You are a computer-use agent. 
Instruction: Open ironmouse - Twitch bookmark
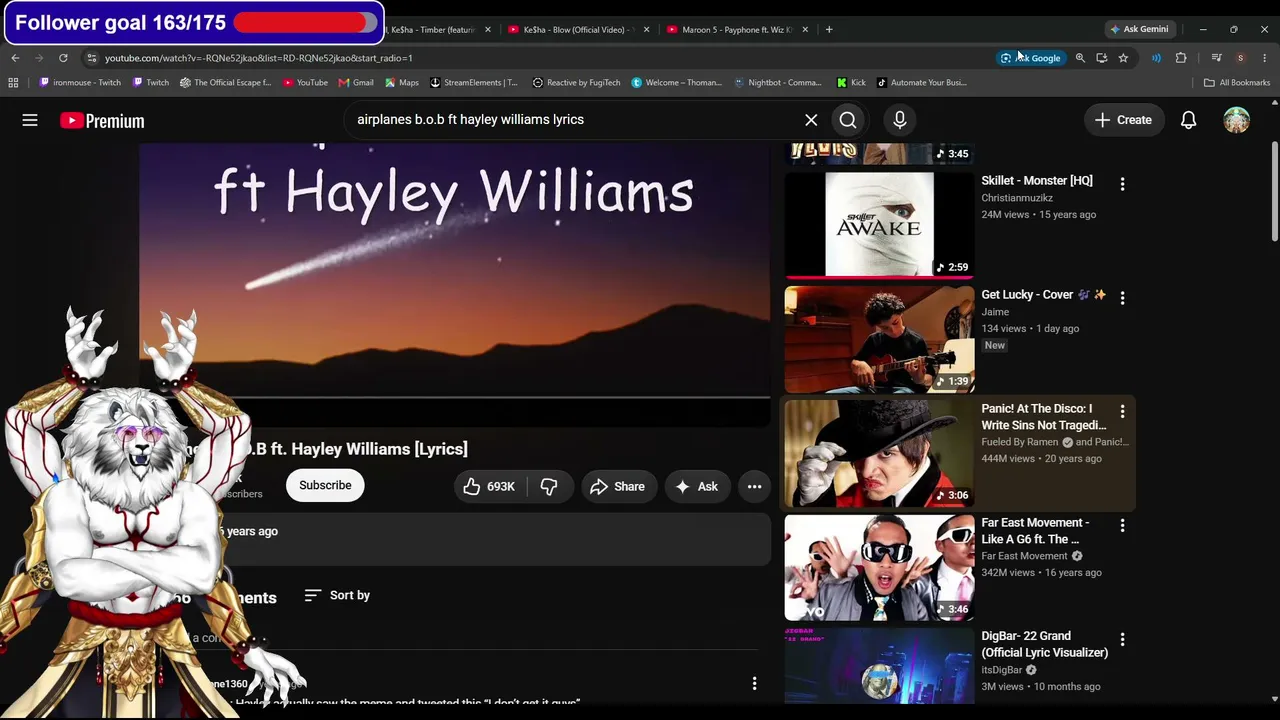tap(80, 83)
